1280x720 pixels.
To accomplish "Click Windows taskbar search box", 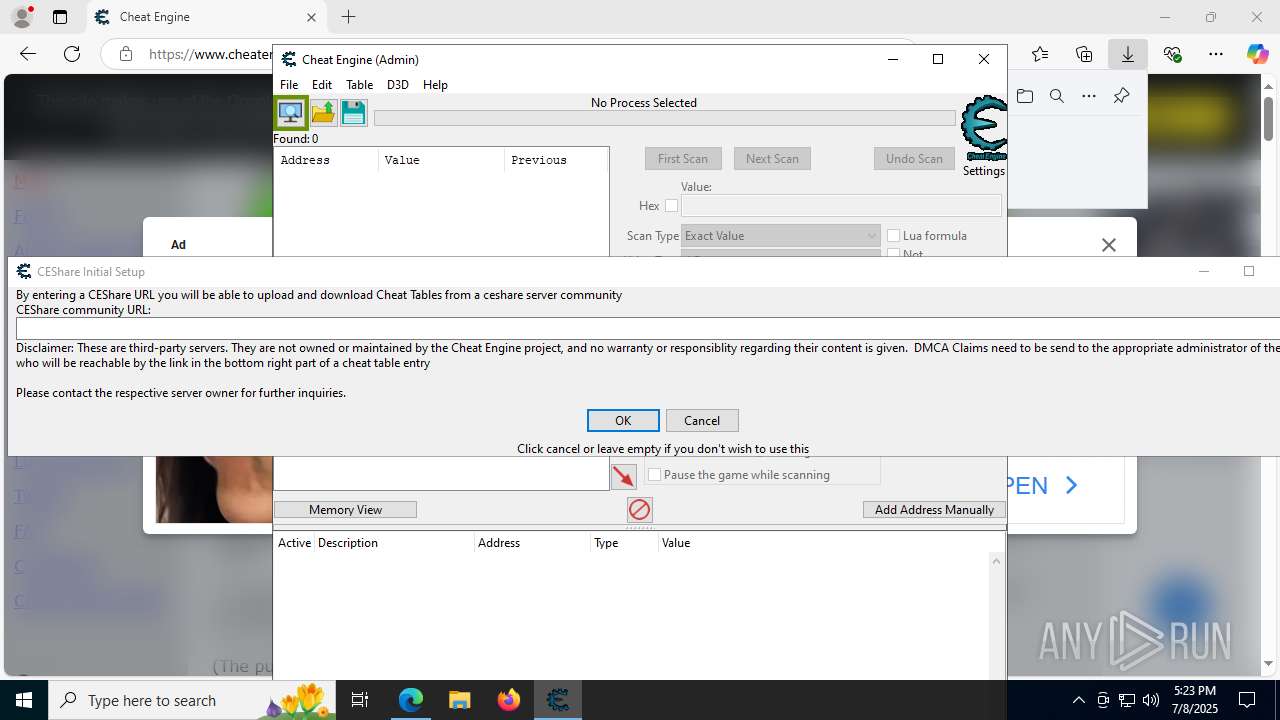I will click(193, 700).
